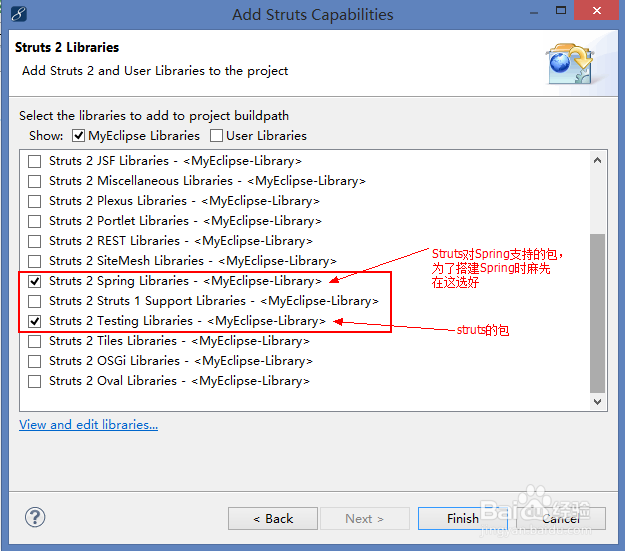Toggle the MyEclipse Libraries show checkbox
The width and height of the screenshot is (625, 551).
coord(78,136)
